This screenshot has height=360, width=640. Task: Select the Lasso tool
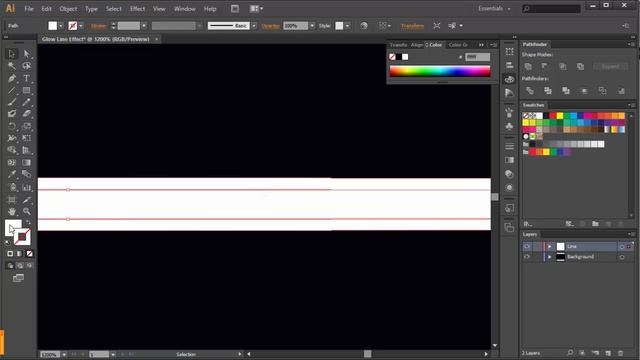click(27, 66)
